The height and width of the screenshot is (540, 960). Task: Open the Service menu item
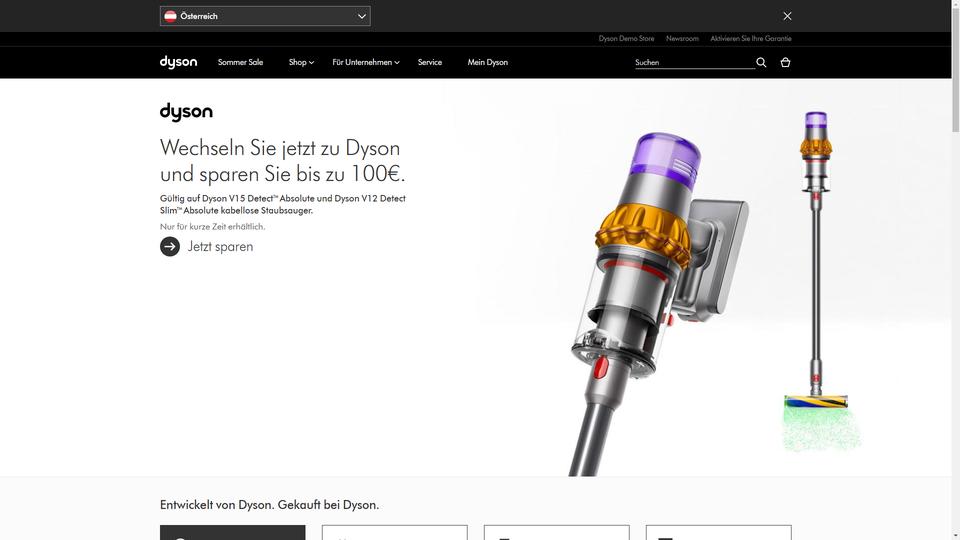(430, 62)
